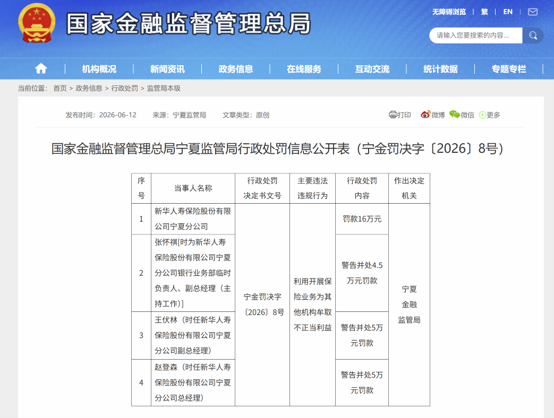Open the envelope mail icon
554x418 pixels.
tap(533, 12)
